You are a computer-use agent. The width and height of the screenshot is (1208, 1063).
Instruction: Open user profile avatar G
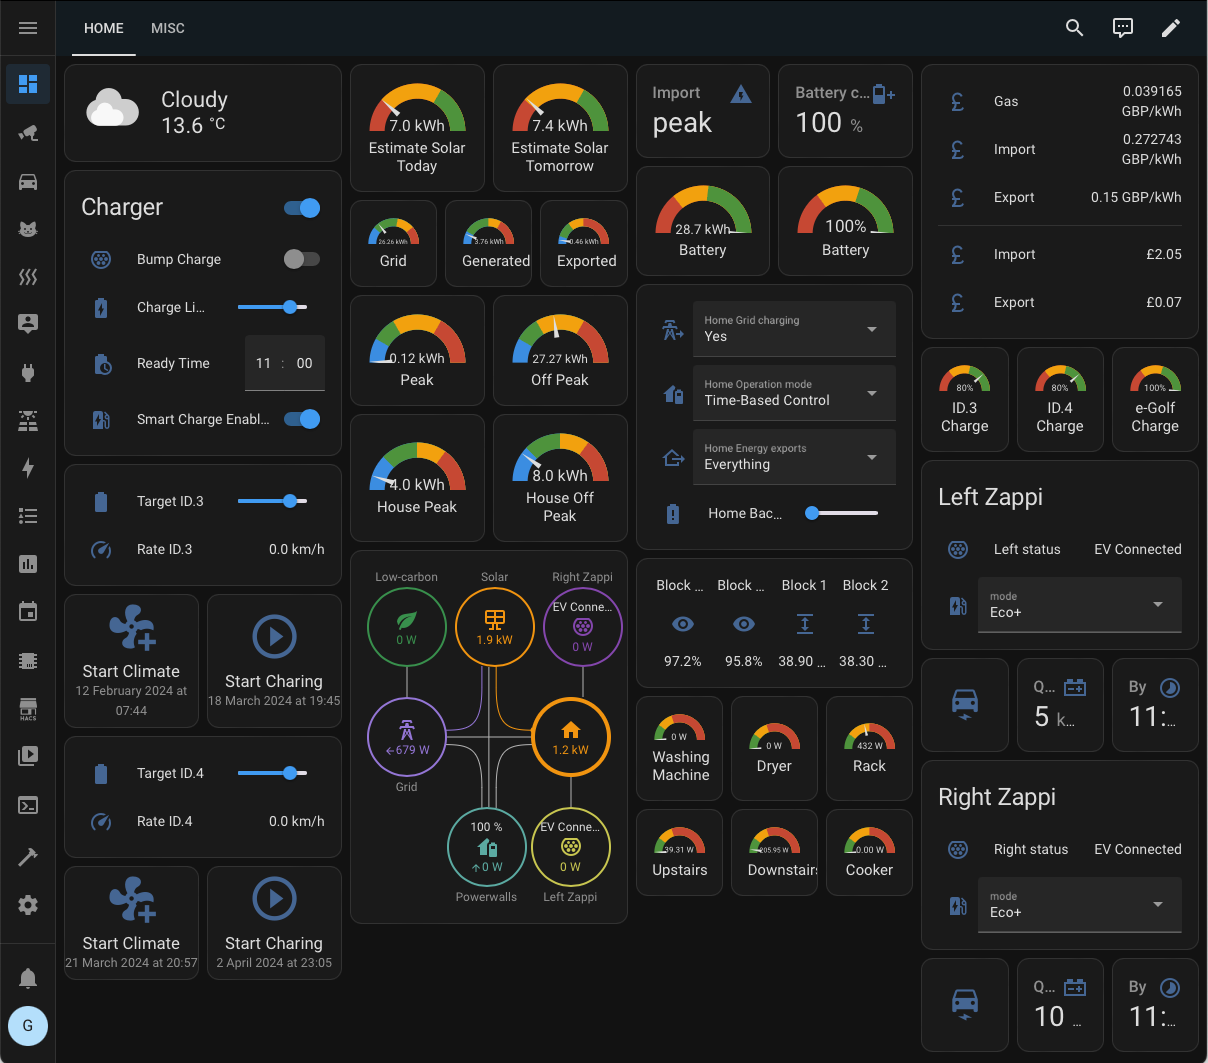click(28, 1026)
